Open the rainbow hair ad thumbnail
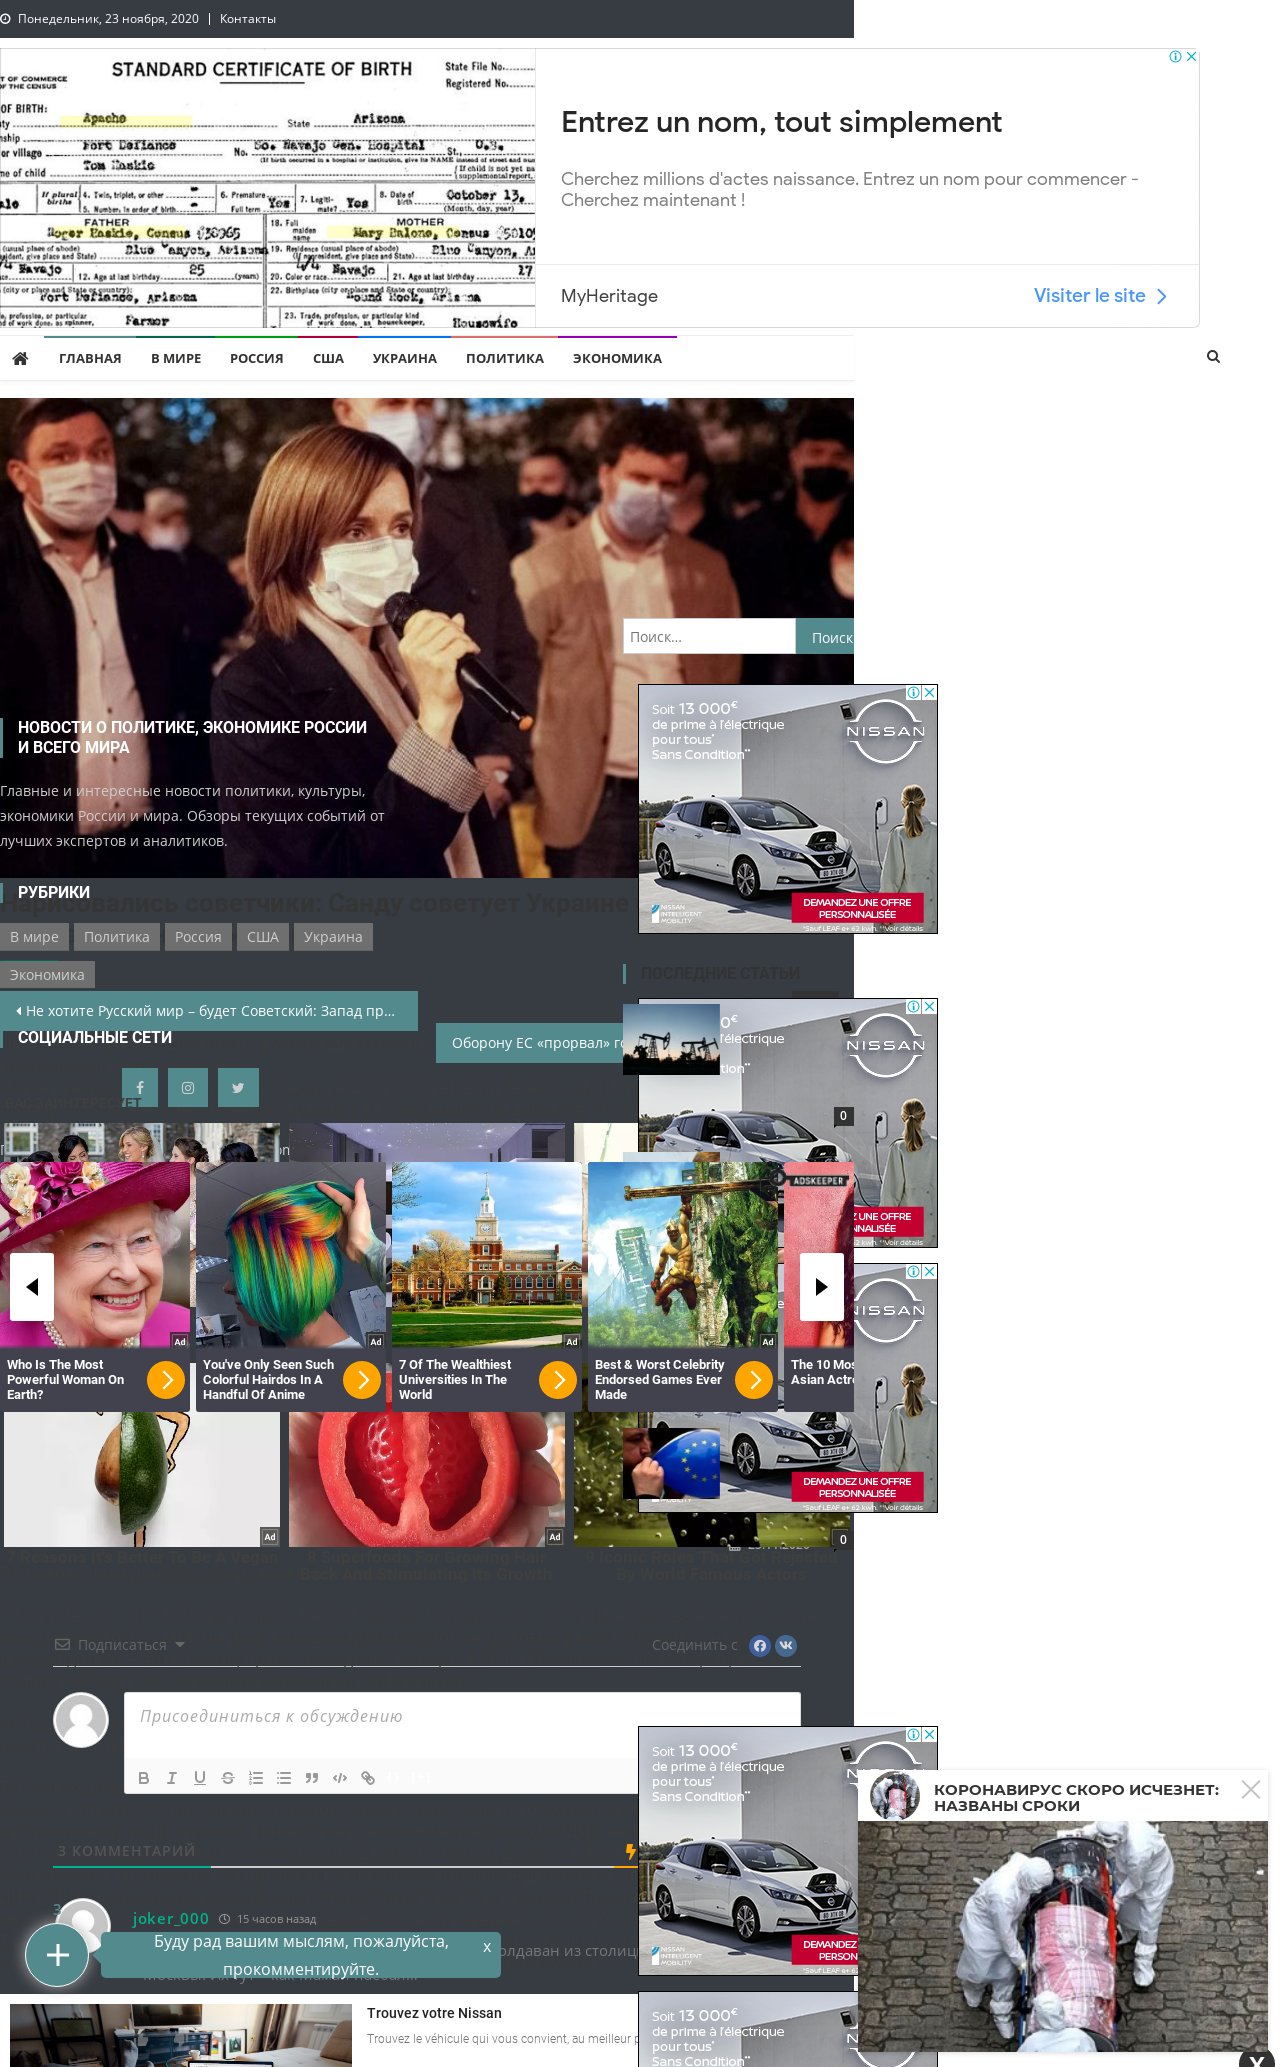 [x=291, y=1254]
